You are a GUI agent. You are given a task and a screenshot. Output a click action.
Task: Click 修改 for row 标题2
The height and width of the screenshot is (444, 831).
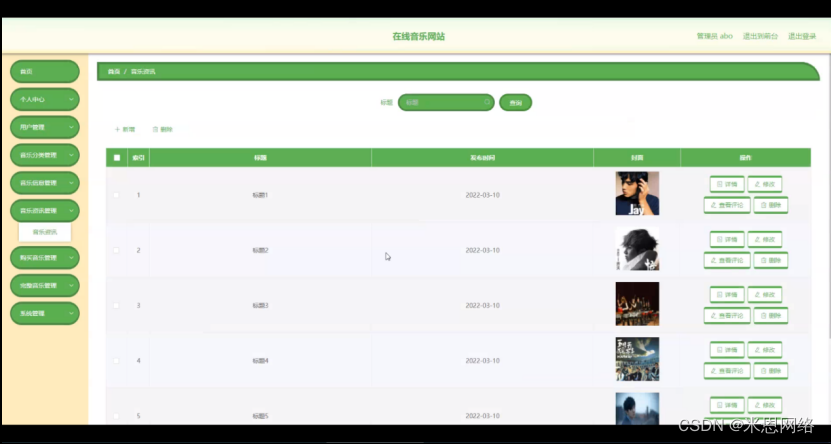765,239
